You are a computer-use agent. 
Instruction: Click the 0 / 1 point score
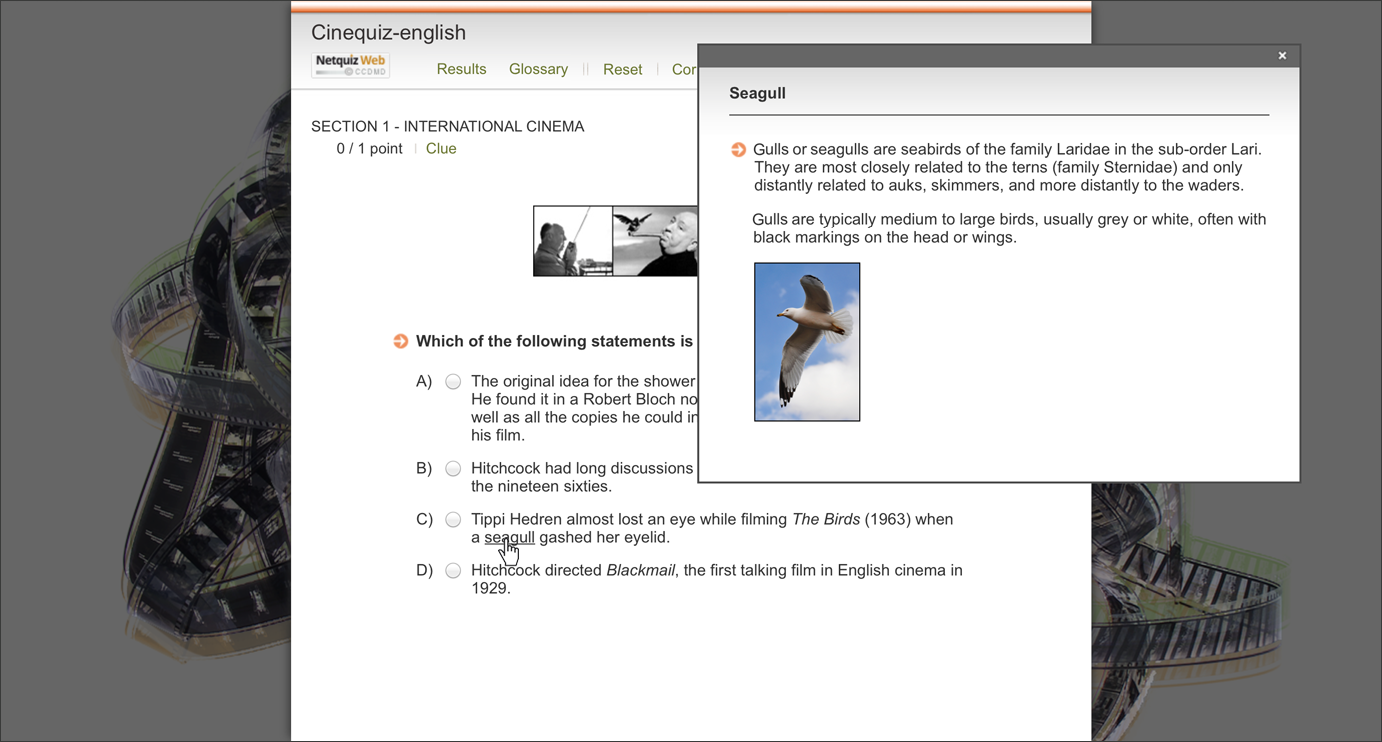(x=369, y=149)
